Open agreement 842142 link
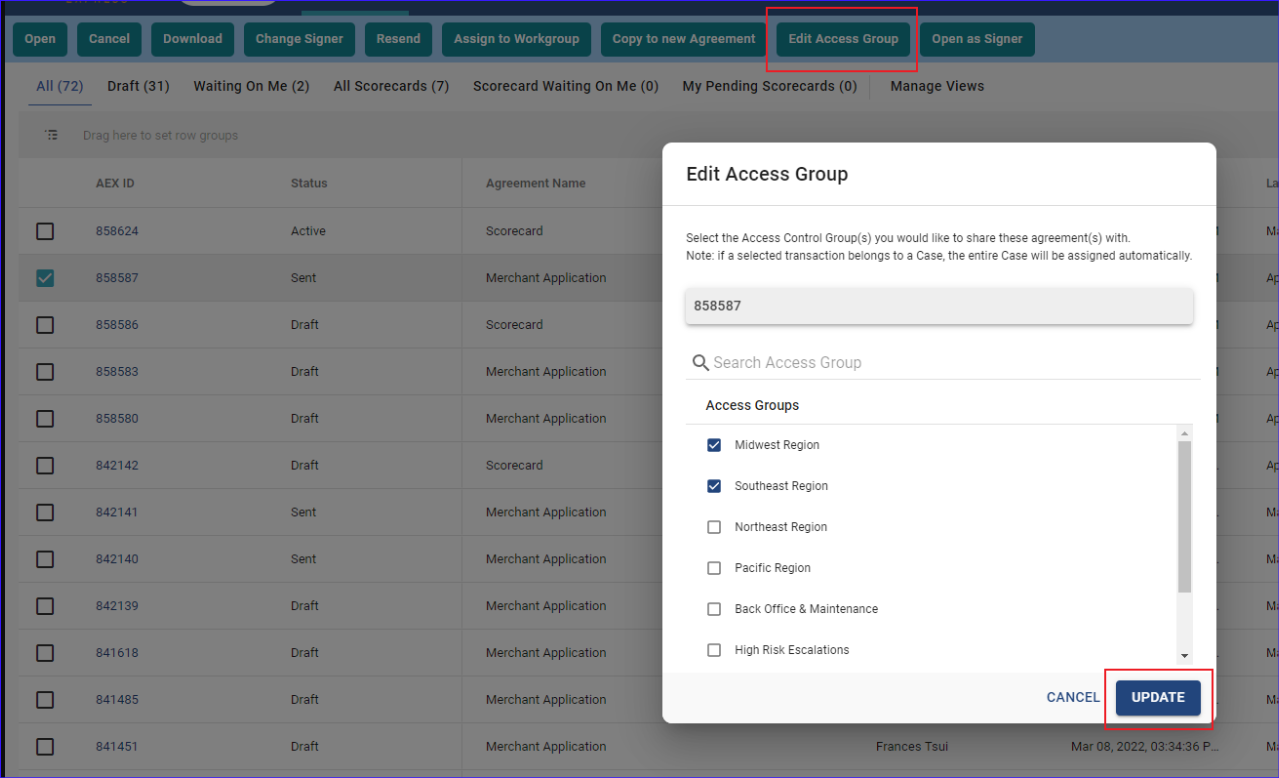The width and height of the screenshot is (1279, 778). click(117, 465)
